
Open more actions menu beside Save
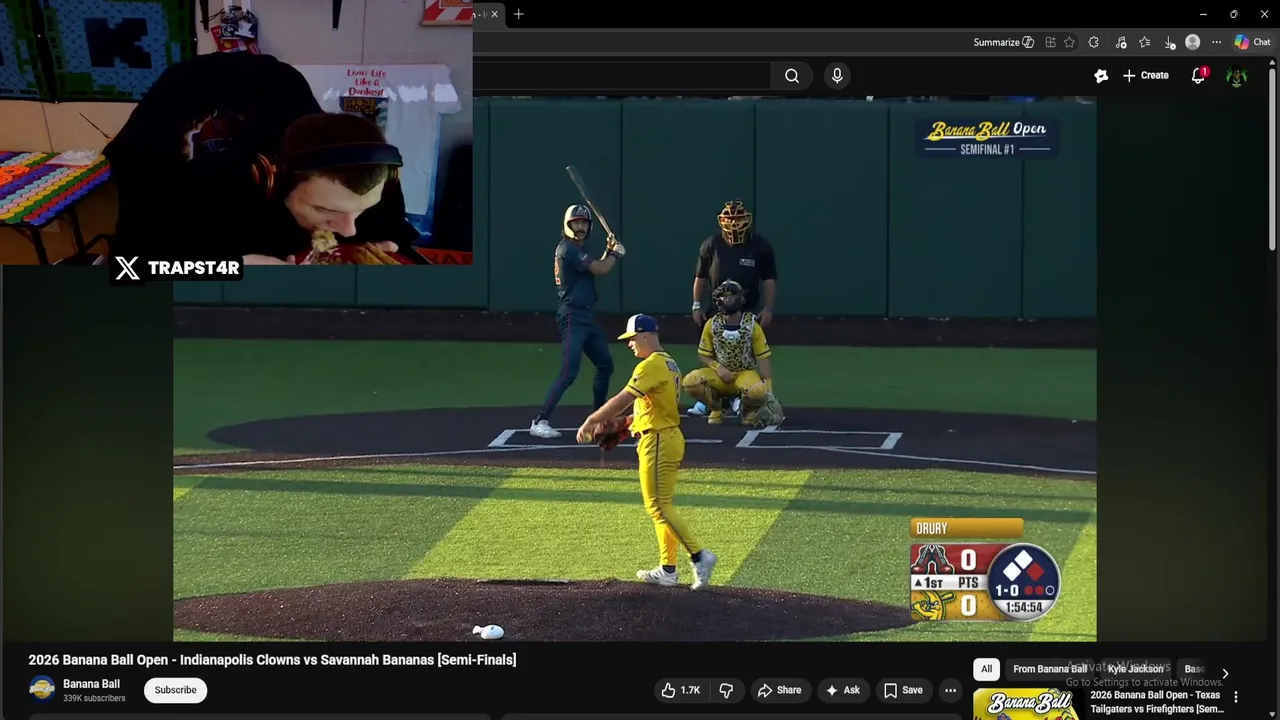951,690
